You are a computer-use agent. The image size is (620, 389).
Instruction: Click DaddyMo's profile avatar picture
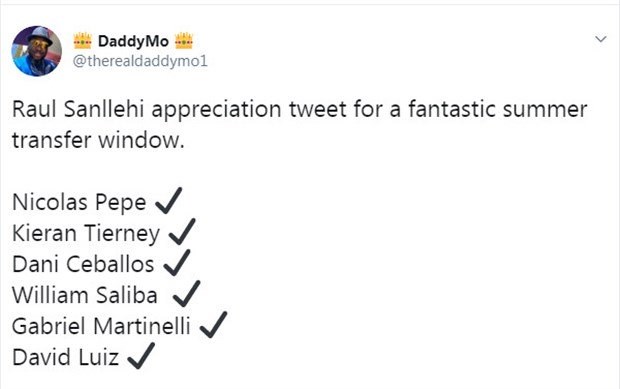pos(36,51)
